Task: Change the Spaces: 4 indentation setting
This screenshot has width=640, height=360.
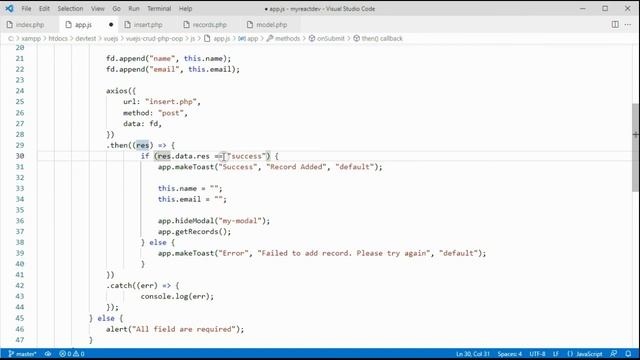Action: 509,354
